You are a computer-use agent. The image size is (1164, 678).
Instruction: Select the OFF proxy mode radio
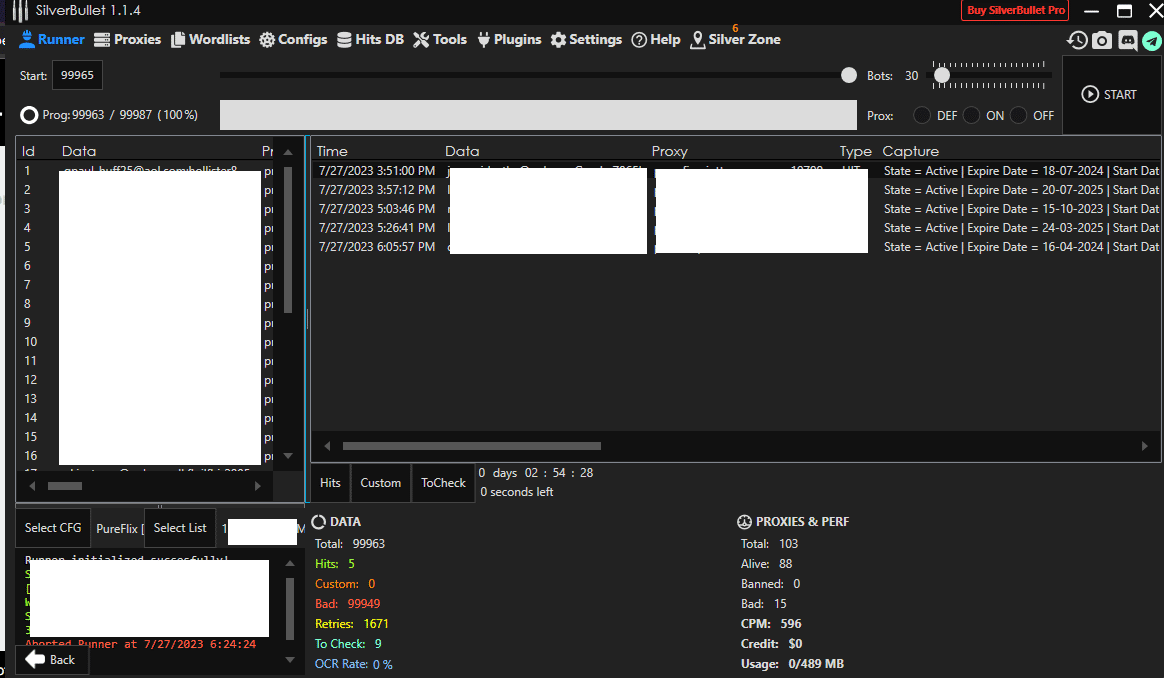[x=1018, y=115]
